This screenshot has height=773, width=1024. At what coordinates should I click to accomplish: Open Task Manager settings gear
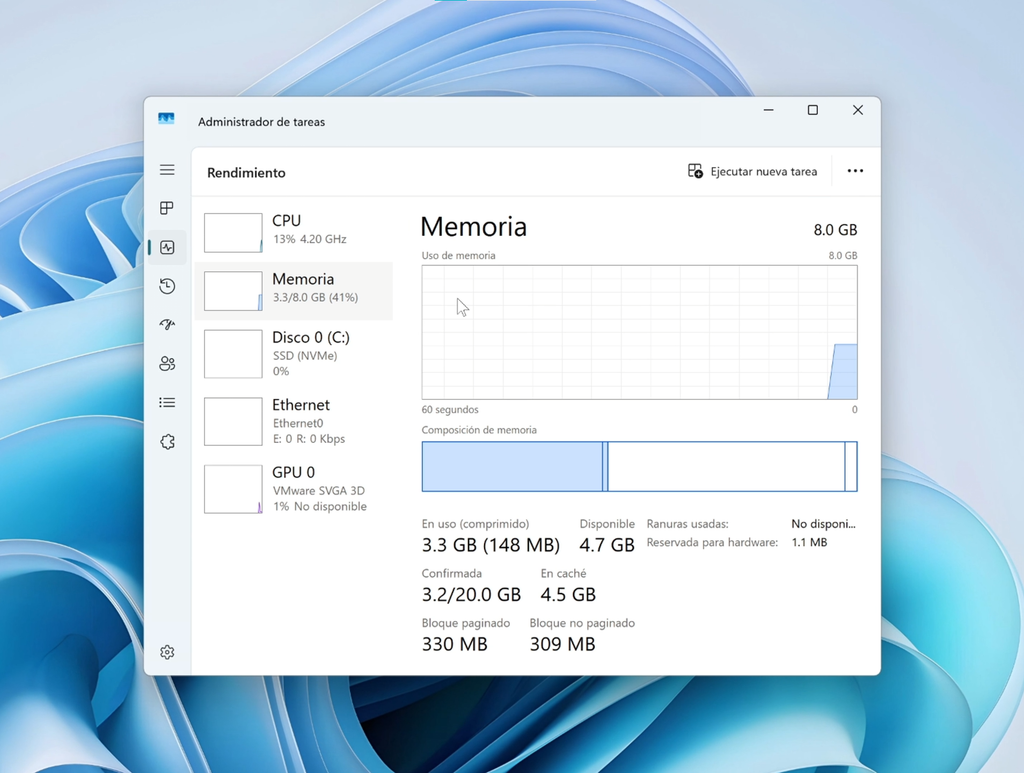[x=167, y=652]
